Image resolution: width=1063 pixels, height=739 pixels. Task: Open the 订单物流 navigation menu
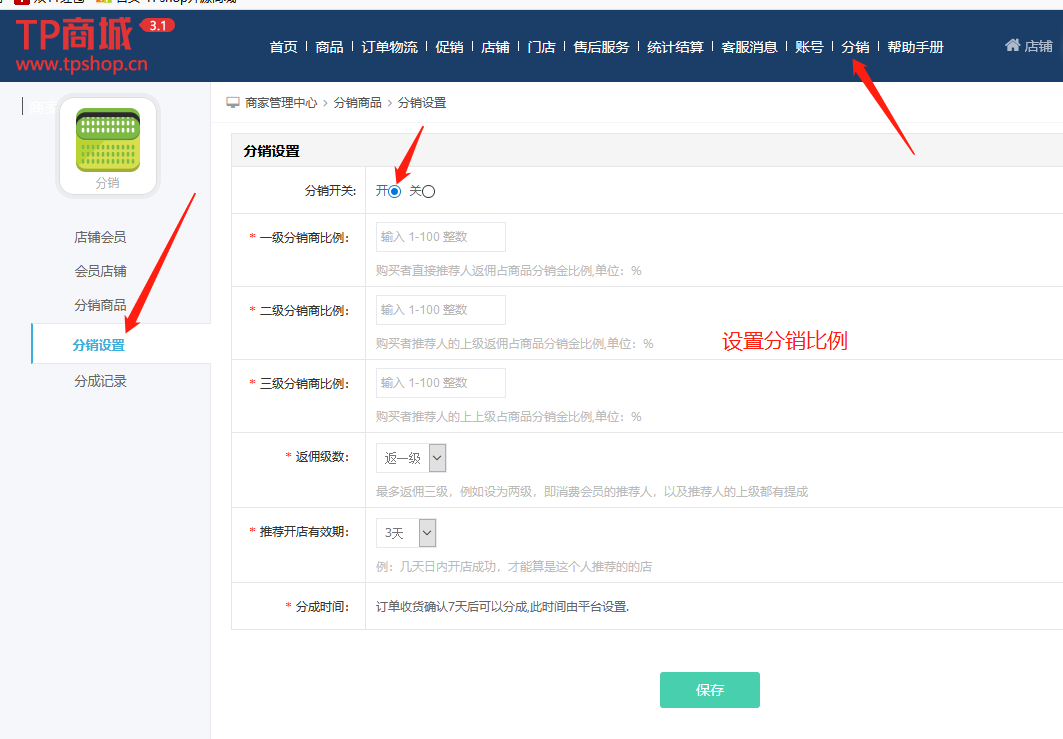389,47
